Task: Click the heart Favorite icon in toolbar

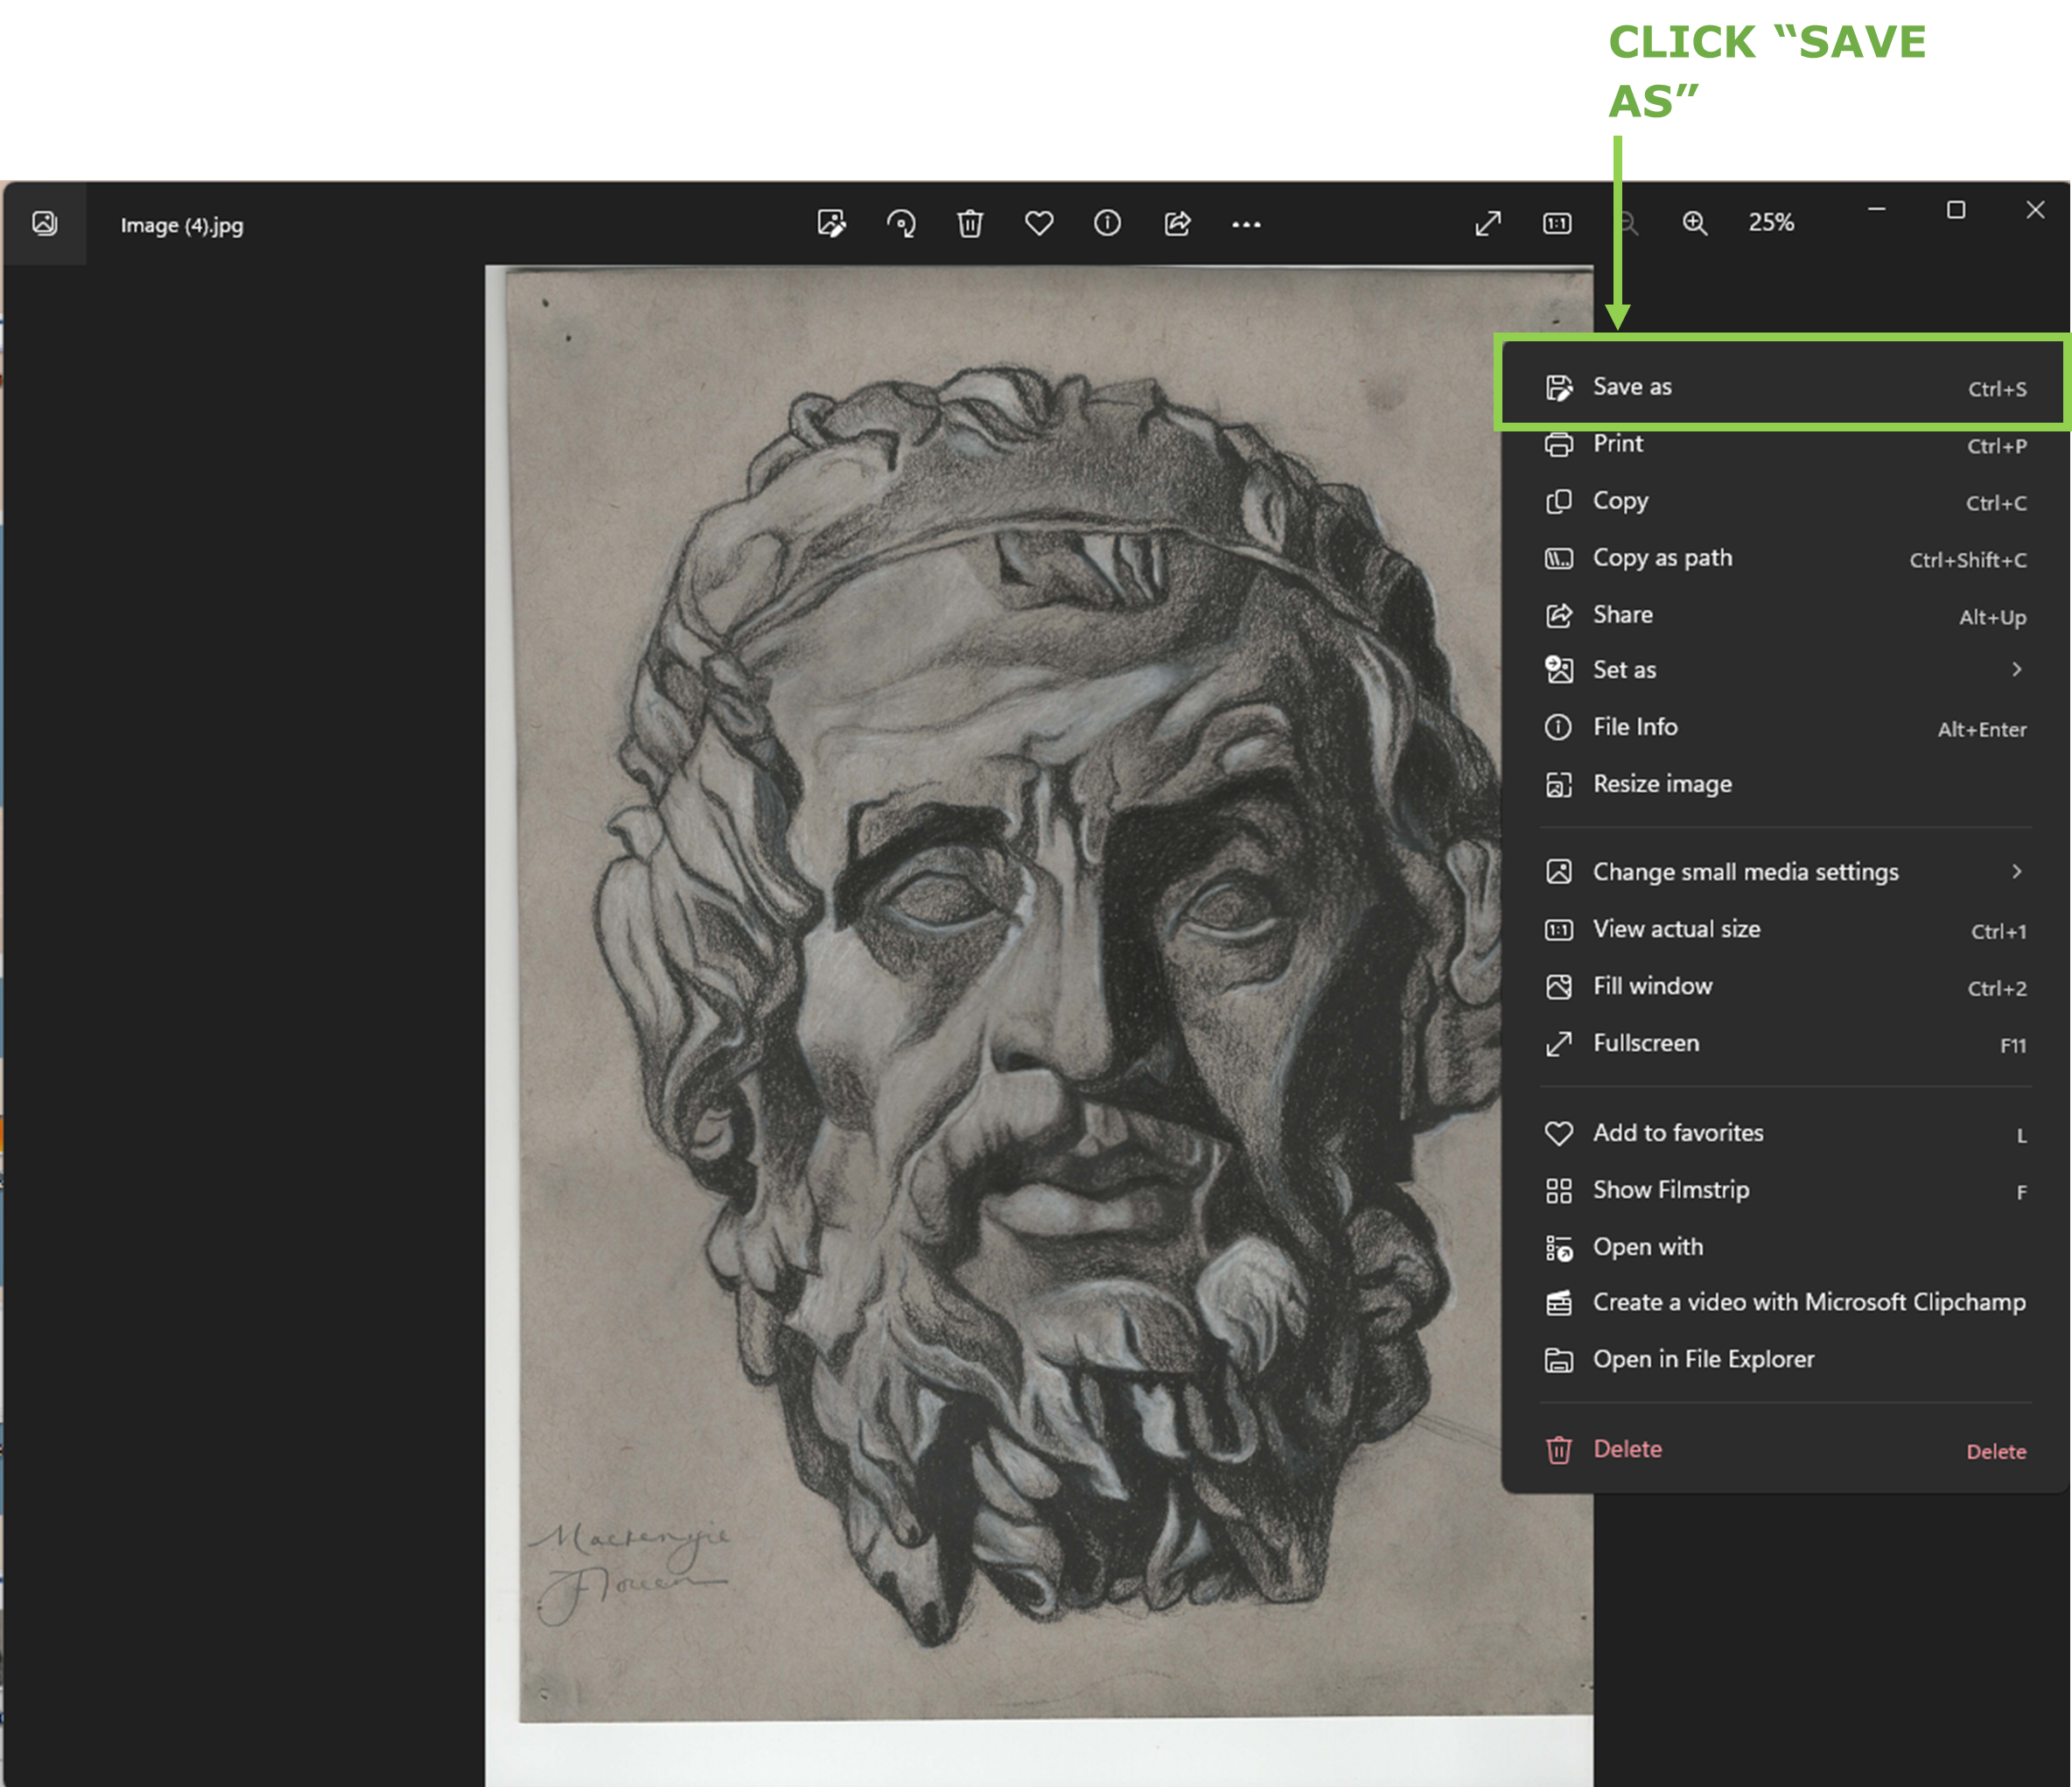Action: tap(1039, 223)
